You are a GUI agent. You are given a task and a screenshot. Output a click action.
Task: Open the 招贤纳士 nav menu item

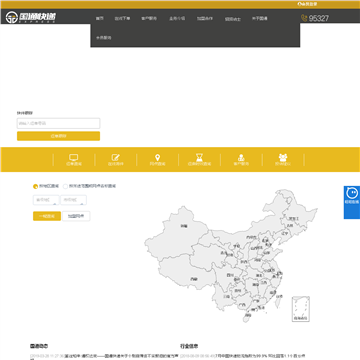(x=232, y=19)
